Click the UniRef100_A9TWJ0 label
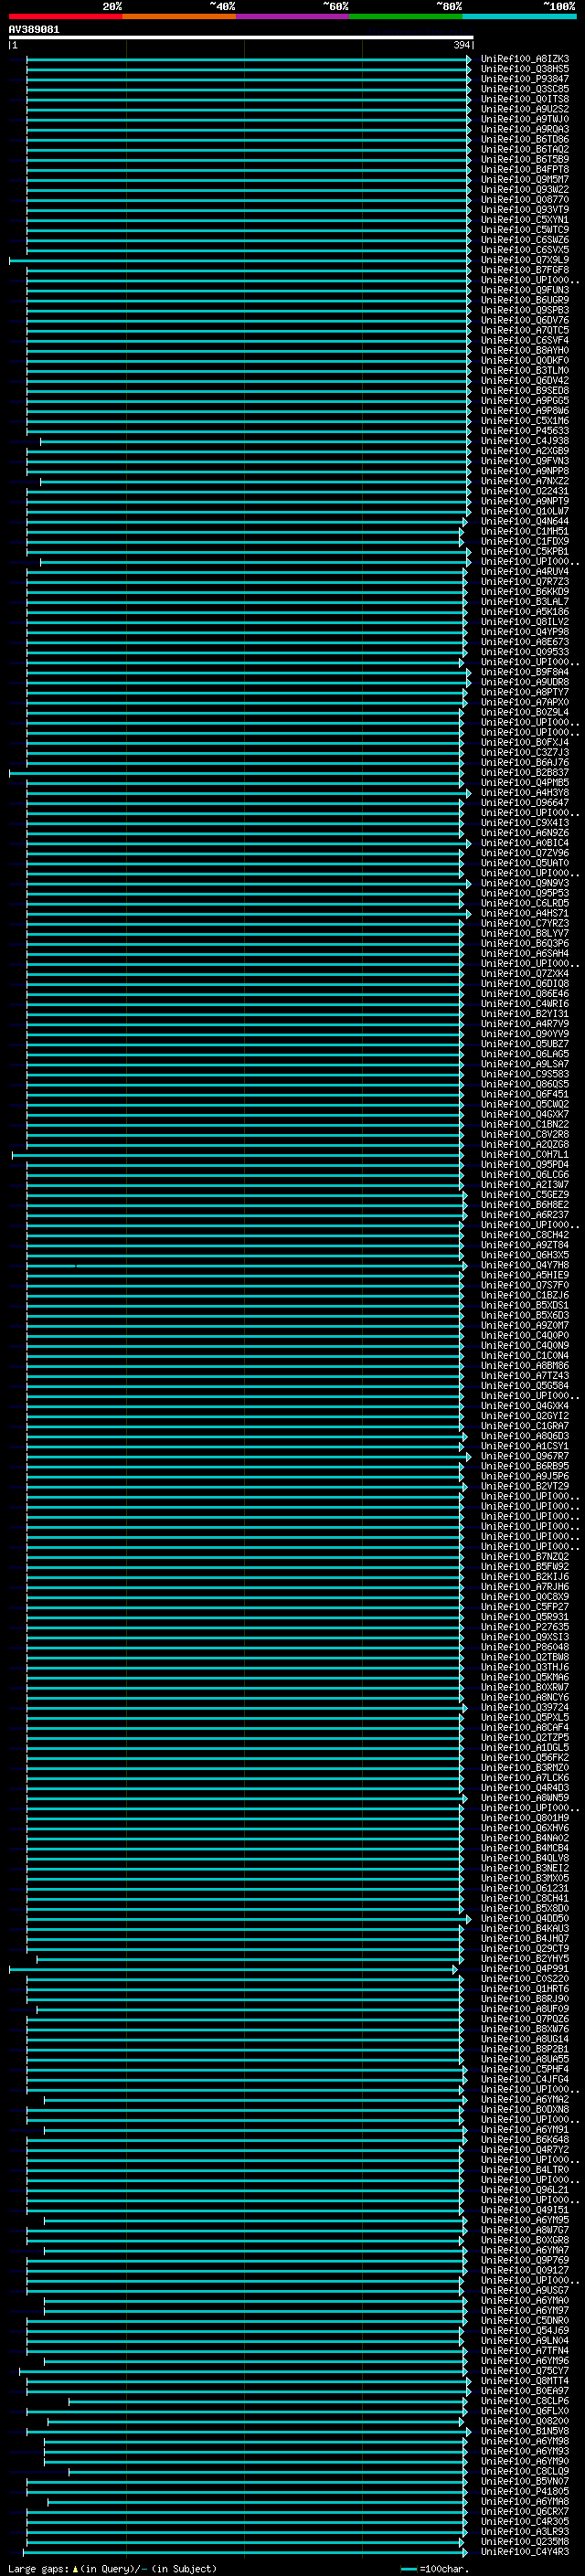Viewport: 585px width, 2576px height. coord(525,119)
